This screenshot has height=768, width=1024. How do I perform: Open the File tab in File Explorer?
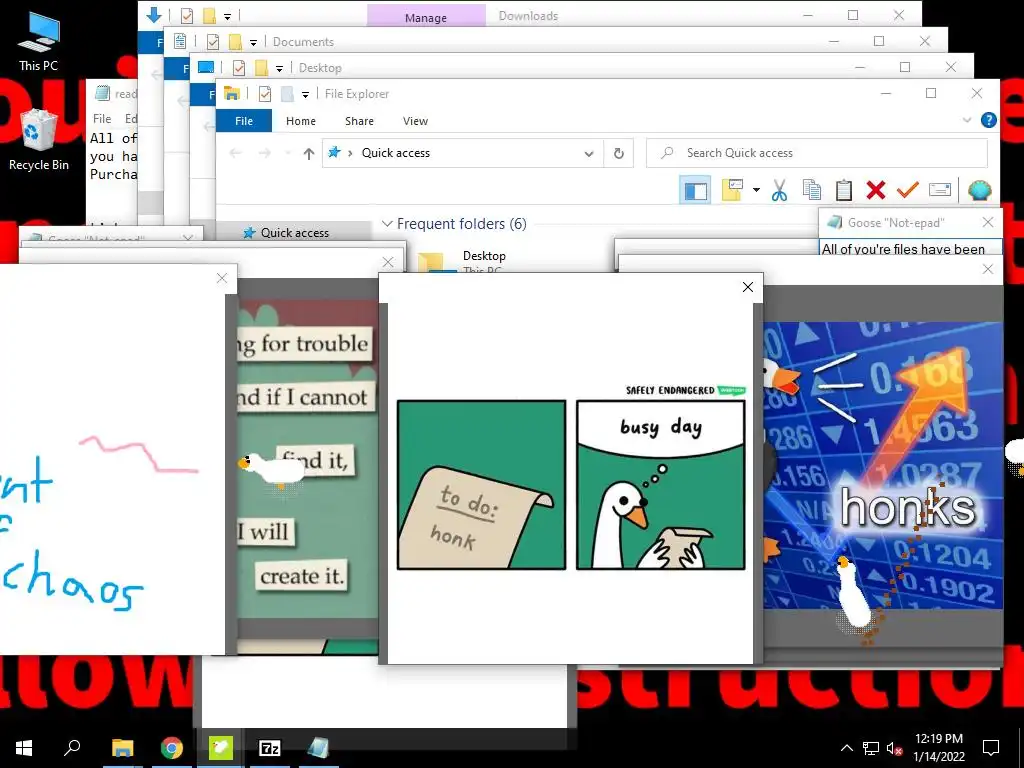[244, 121]
